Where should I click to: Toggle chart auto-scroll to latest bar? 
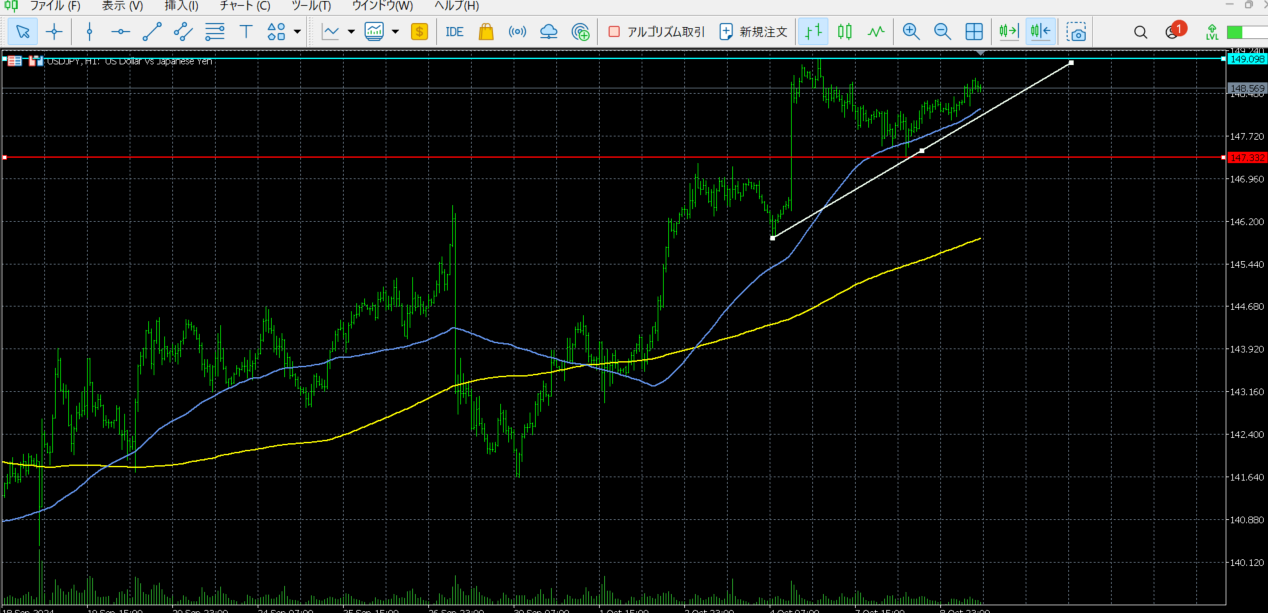click(1008, 31)
